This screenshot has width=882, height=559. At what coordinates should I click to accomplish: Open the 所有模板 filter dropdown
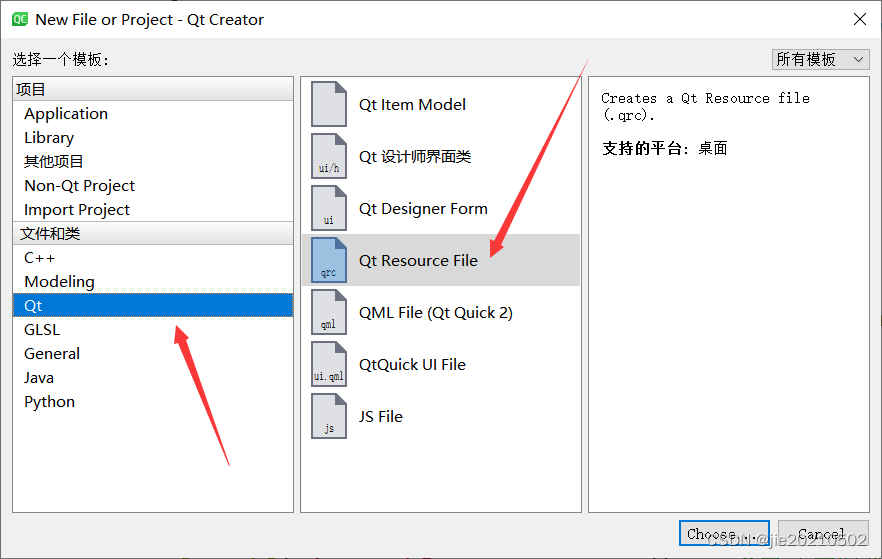pyautogui.click(x=820, y=59)
